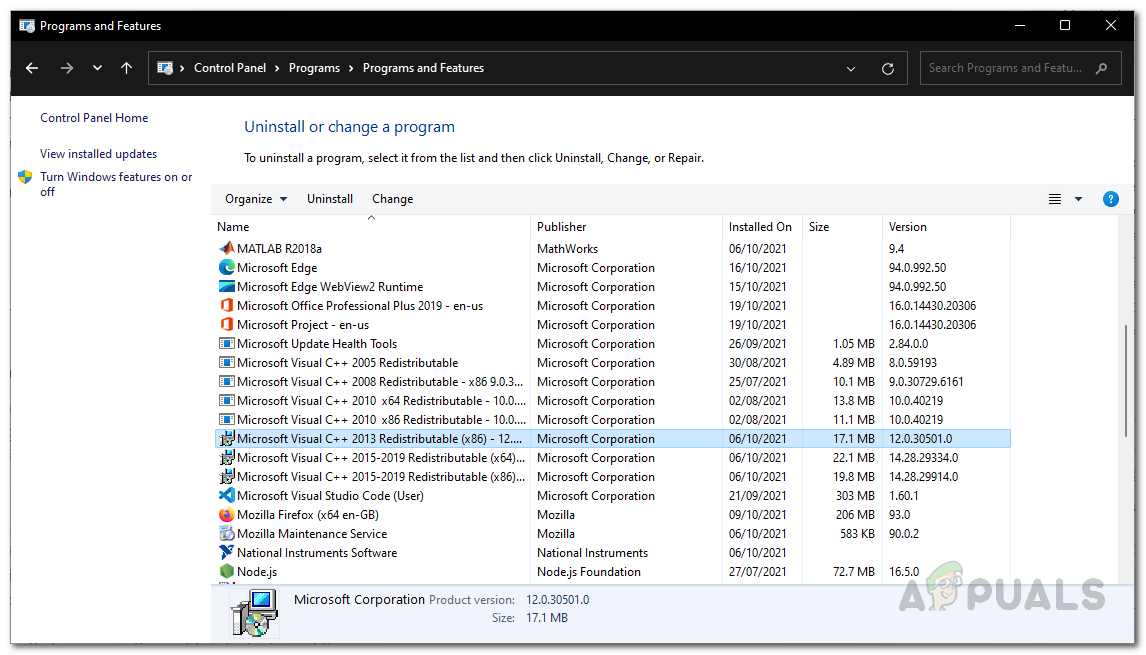Click the Up one level arrow
The image size is (1146, 655).
(x=126, y=68)
